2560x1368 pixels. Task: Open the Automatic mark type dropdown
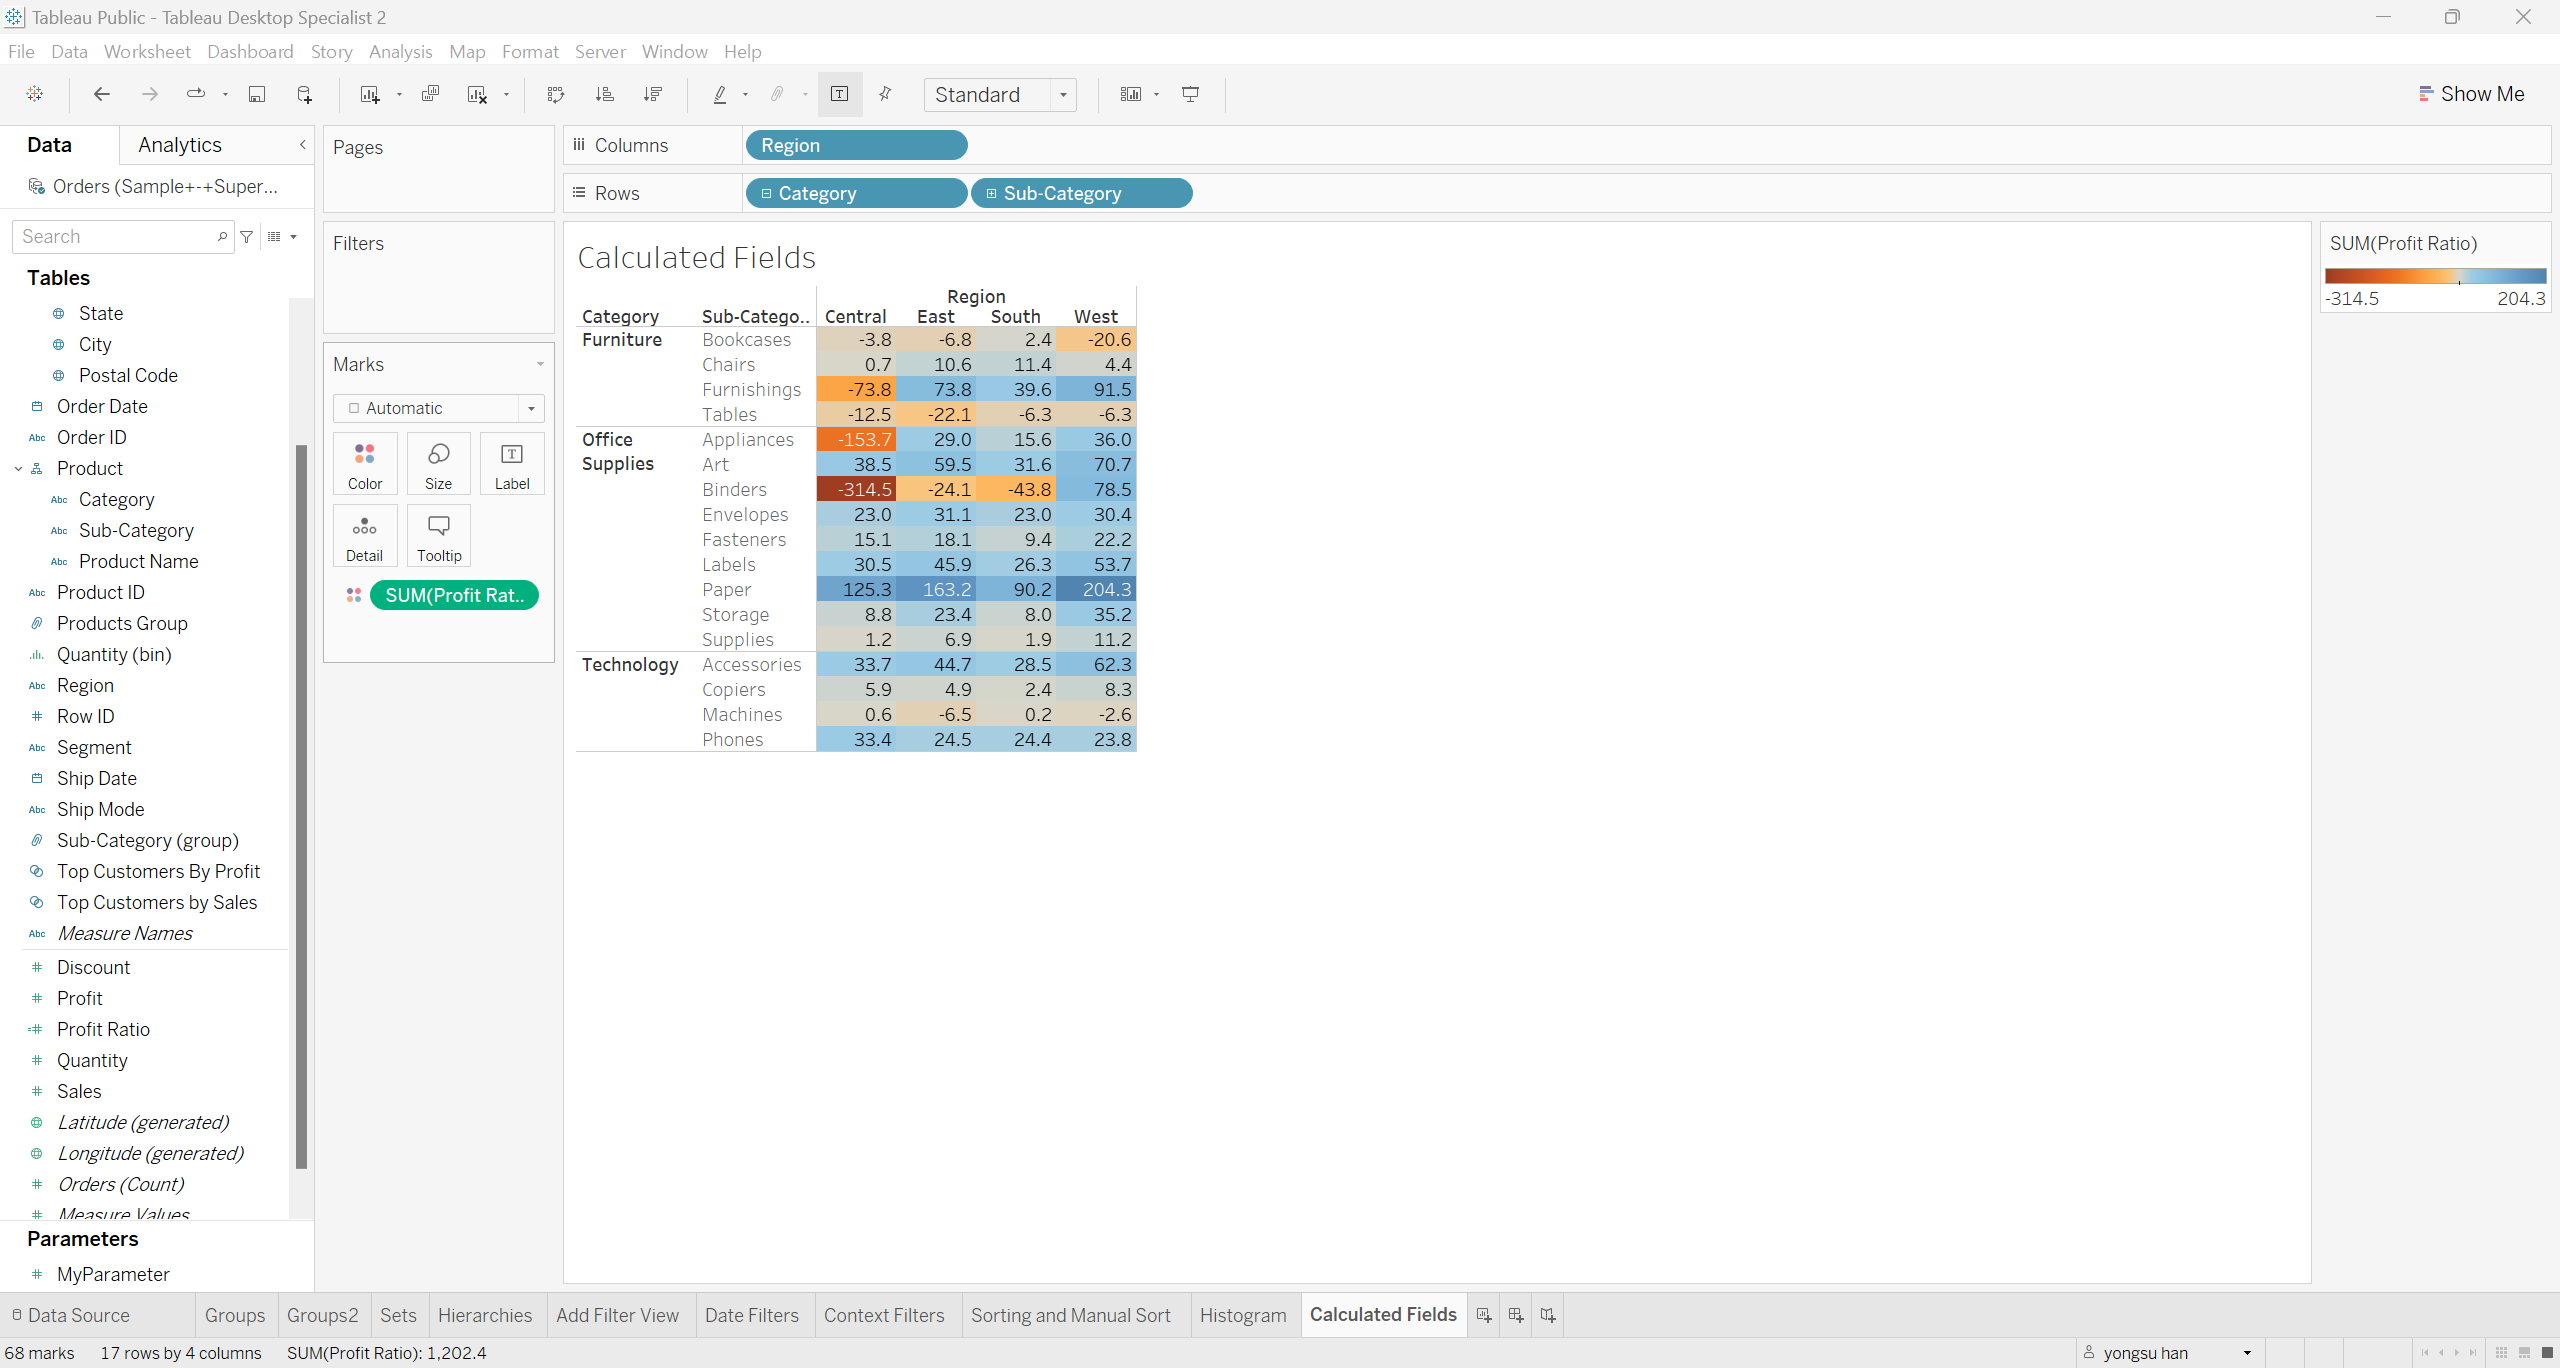531,408
